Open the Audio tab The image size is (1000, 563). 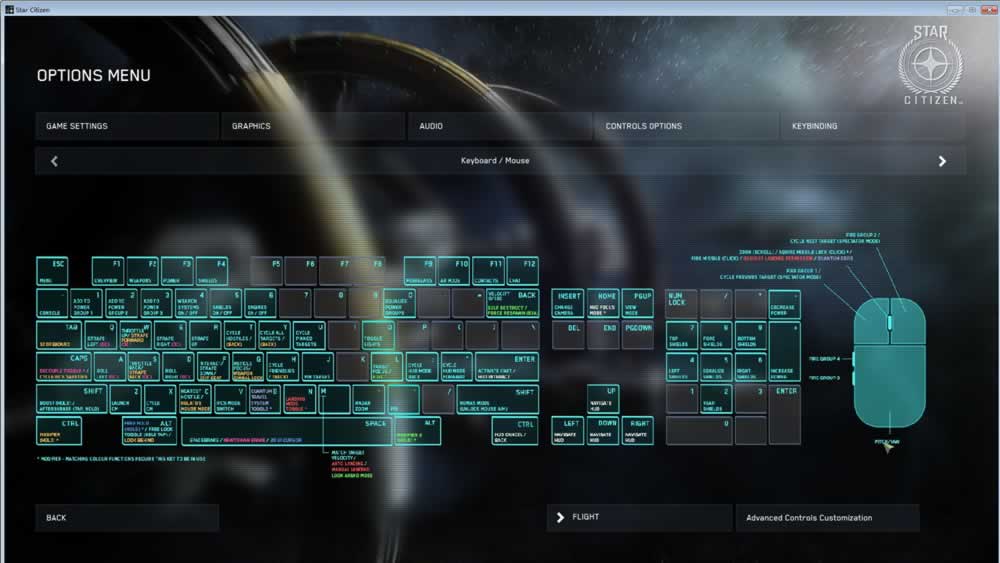[499, 126]
